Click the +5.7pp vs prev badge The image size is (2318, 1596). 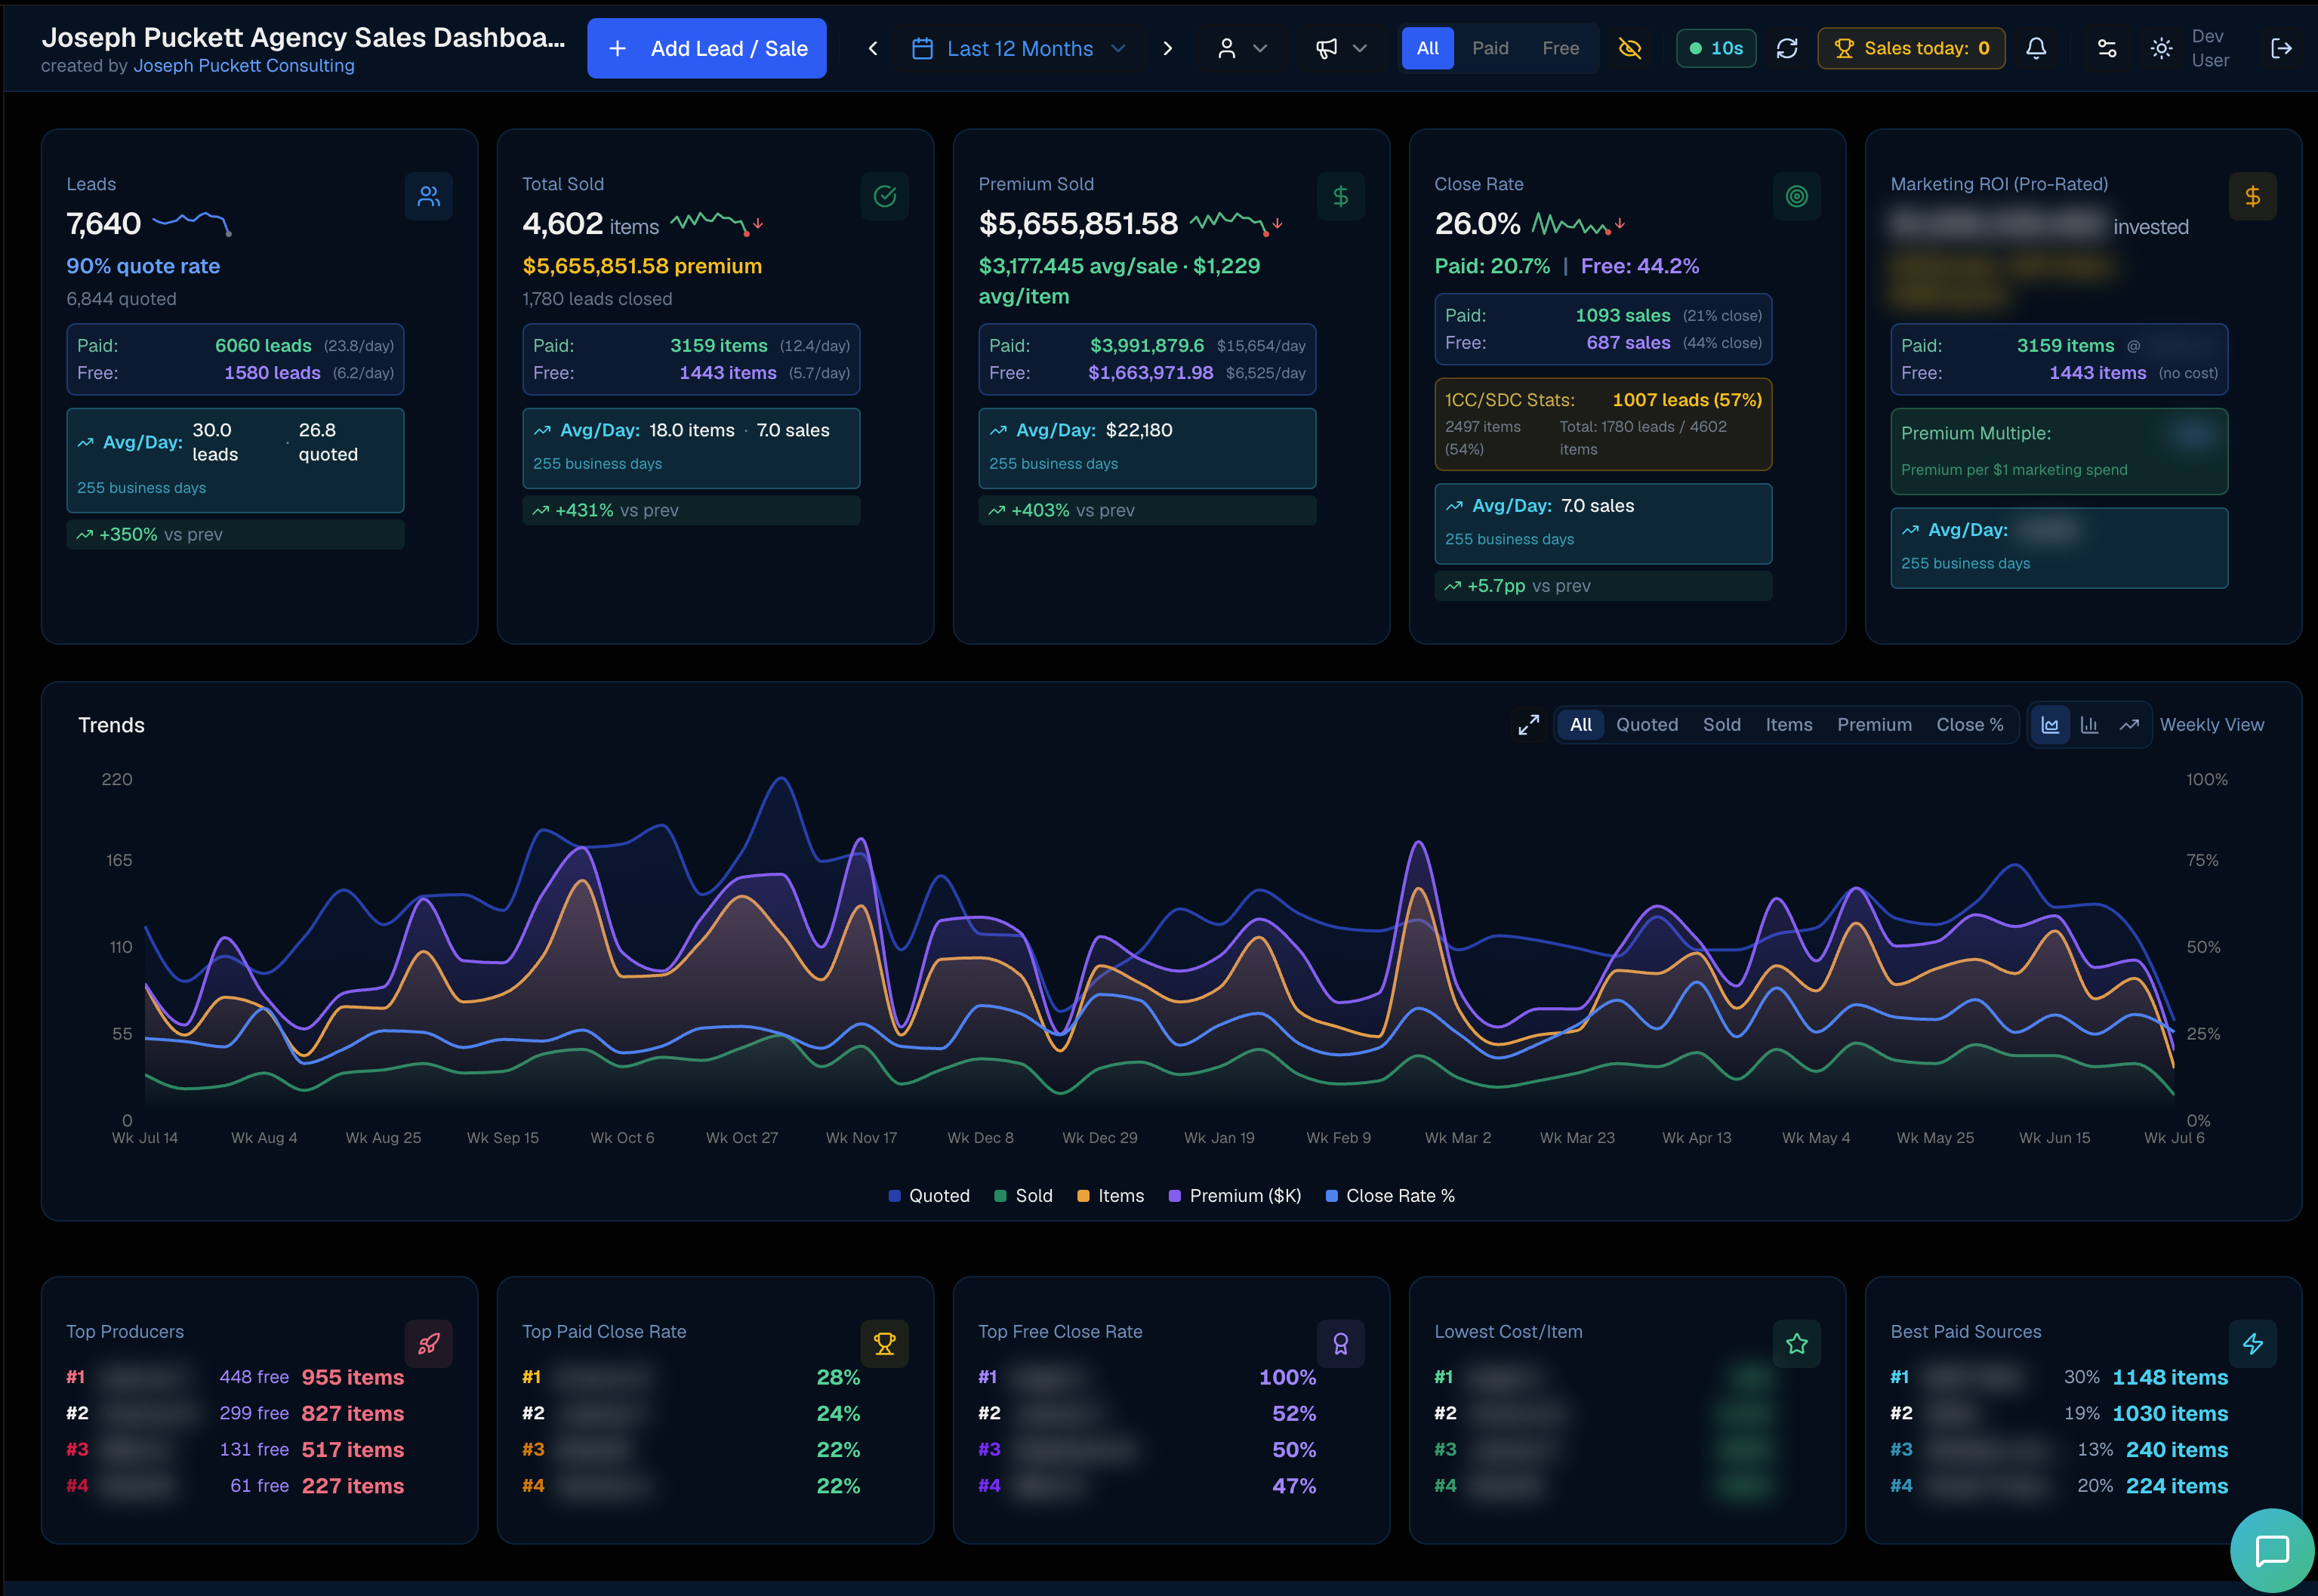pyautogui.click(x=1603, y=586)
